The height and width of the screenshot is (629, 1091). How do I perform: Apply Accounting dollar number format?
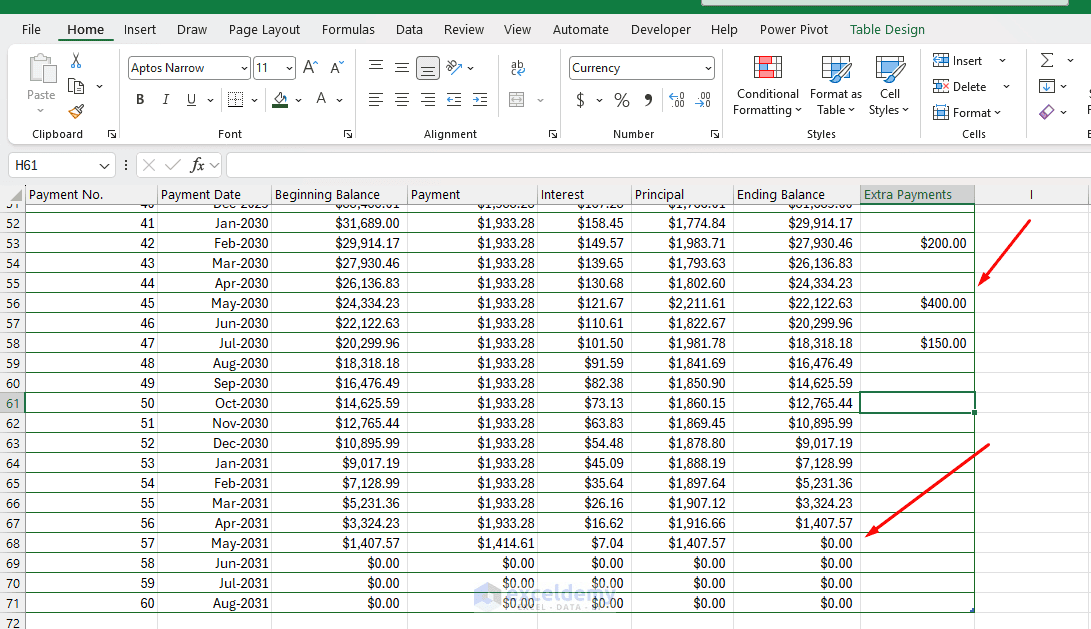(x=580, y=100)
